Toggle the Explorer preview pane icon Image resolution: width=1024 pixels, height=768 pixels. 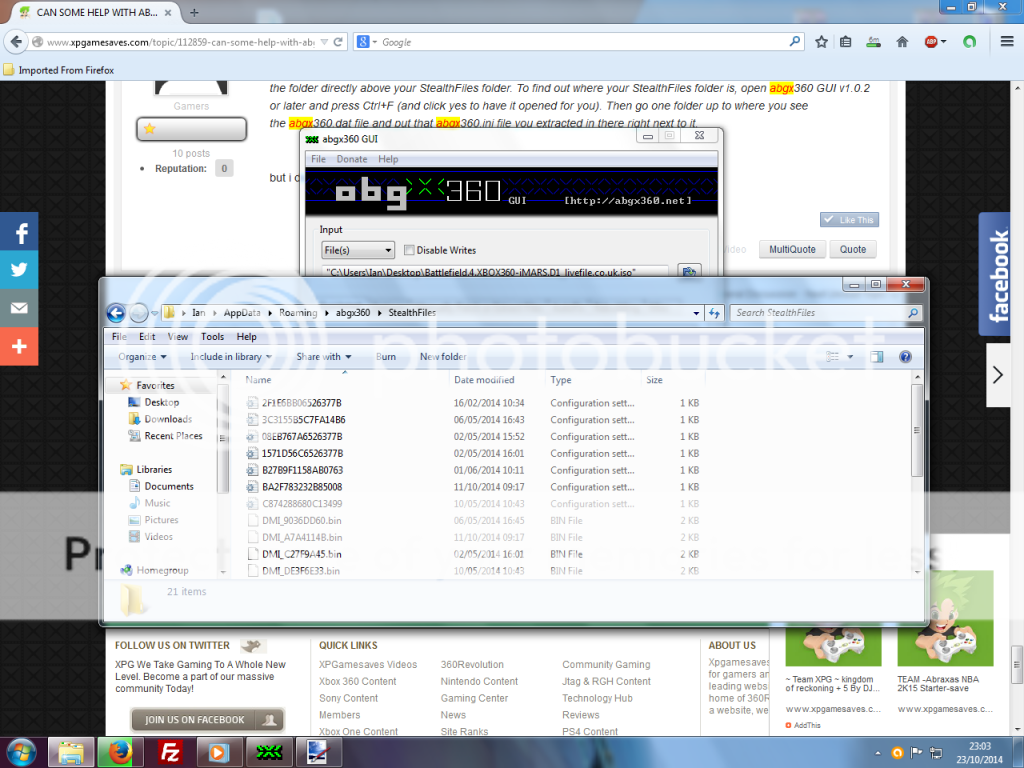click(x=877, y=356)
